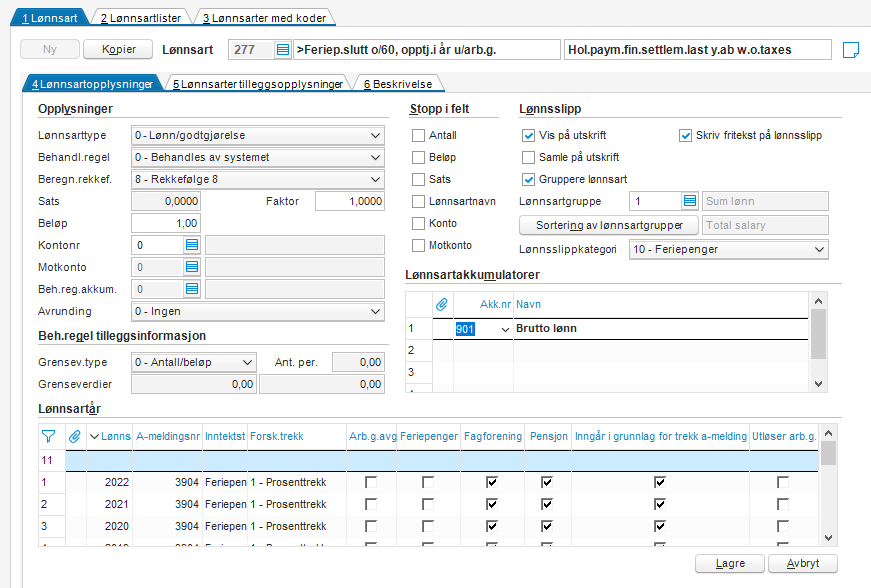Click the Lønnsartår table scrollbar down arrow
The height and width of the screenshot is (588, 871).
pos(828,537)
